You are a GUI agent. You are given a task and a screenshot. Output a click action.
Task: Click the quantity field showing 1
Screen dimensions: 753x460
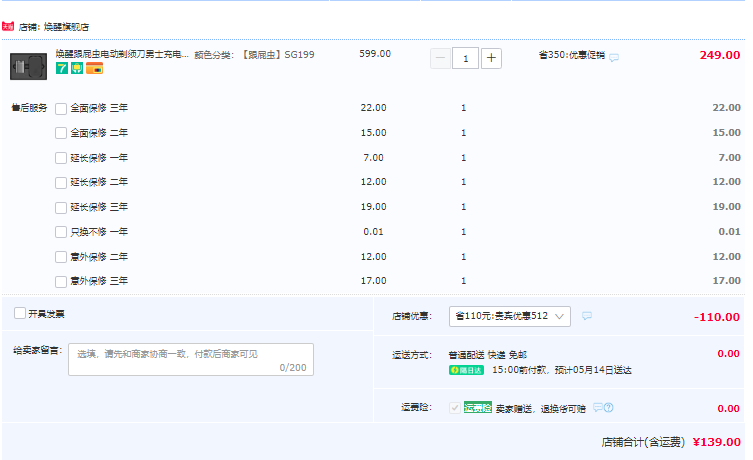coord(465,59)
